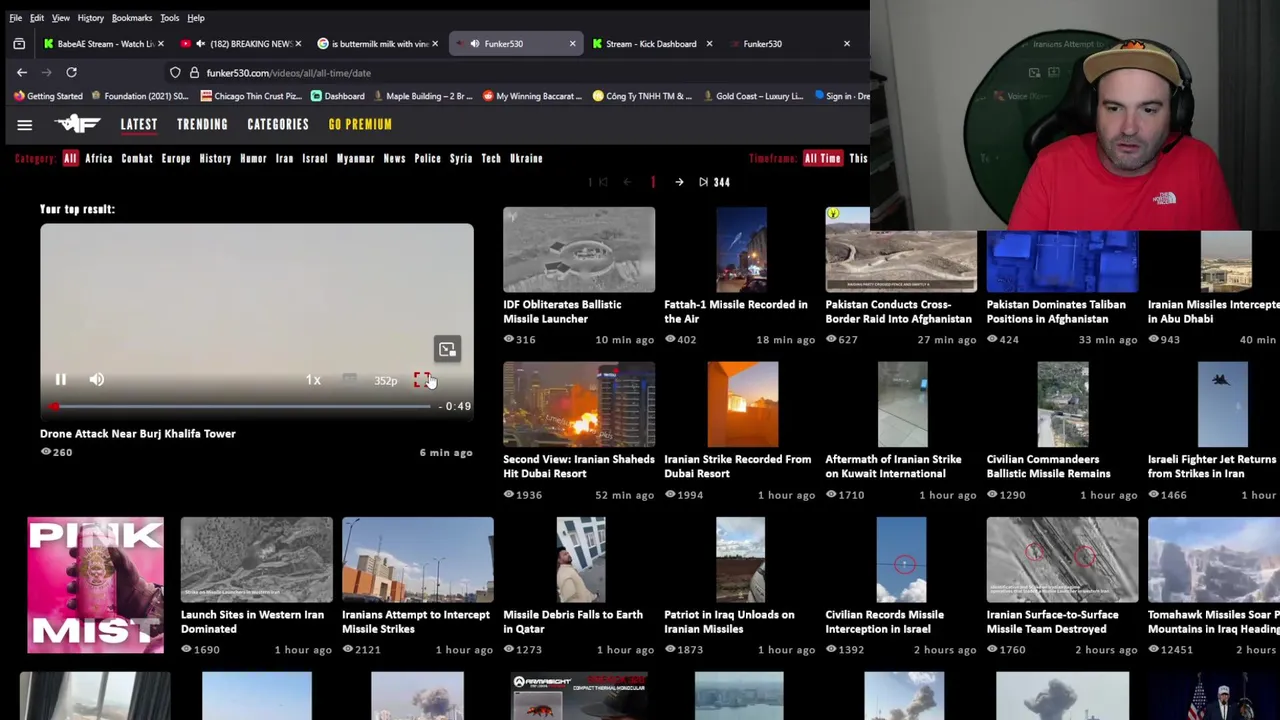Open Patriot in Iraq Unloads thumbnail
The height and width of the screenshot is (720, 1280).
point(740,560)
